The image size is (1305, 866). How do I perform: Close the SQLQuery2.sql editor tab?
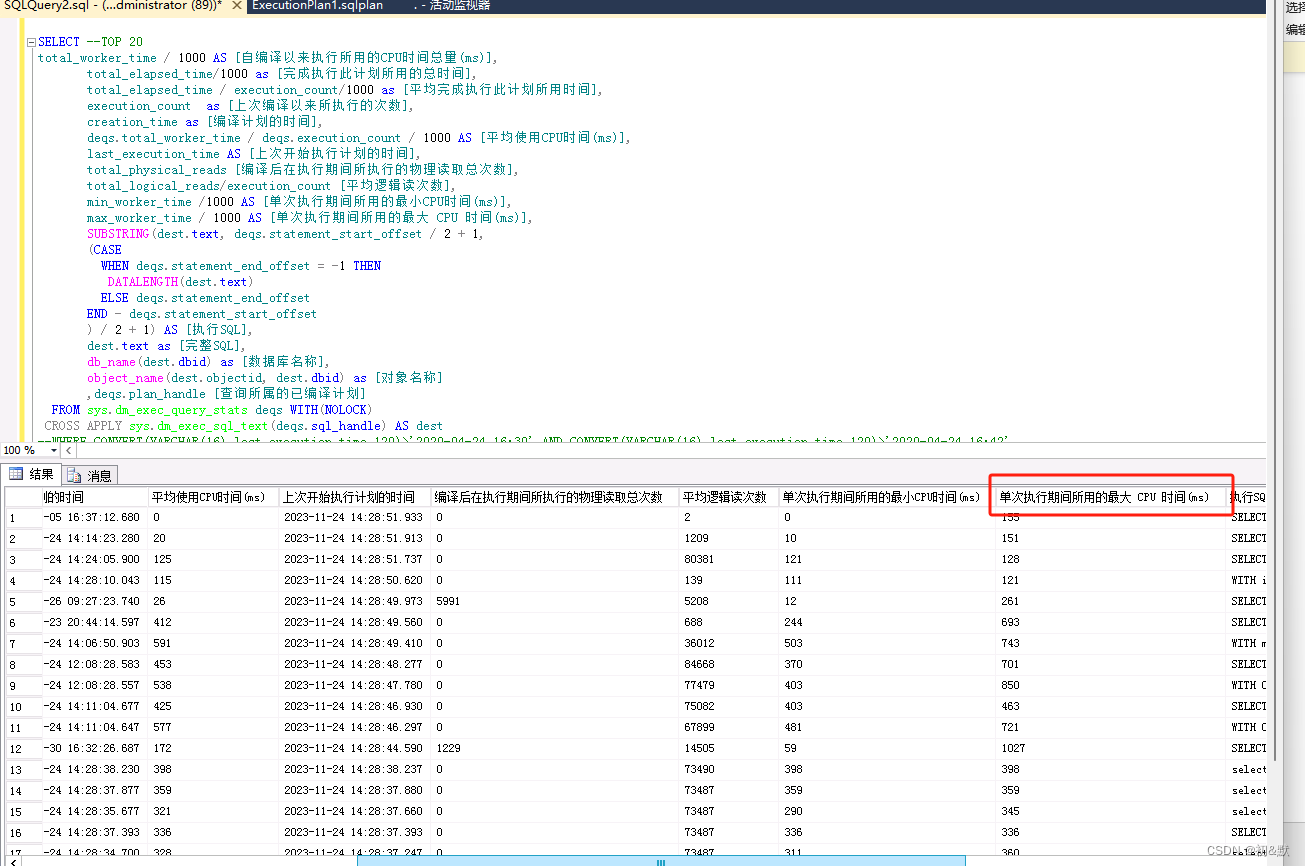[x=236, y=6]
